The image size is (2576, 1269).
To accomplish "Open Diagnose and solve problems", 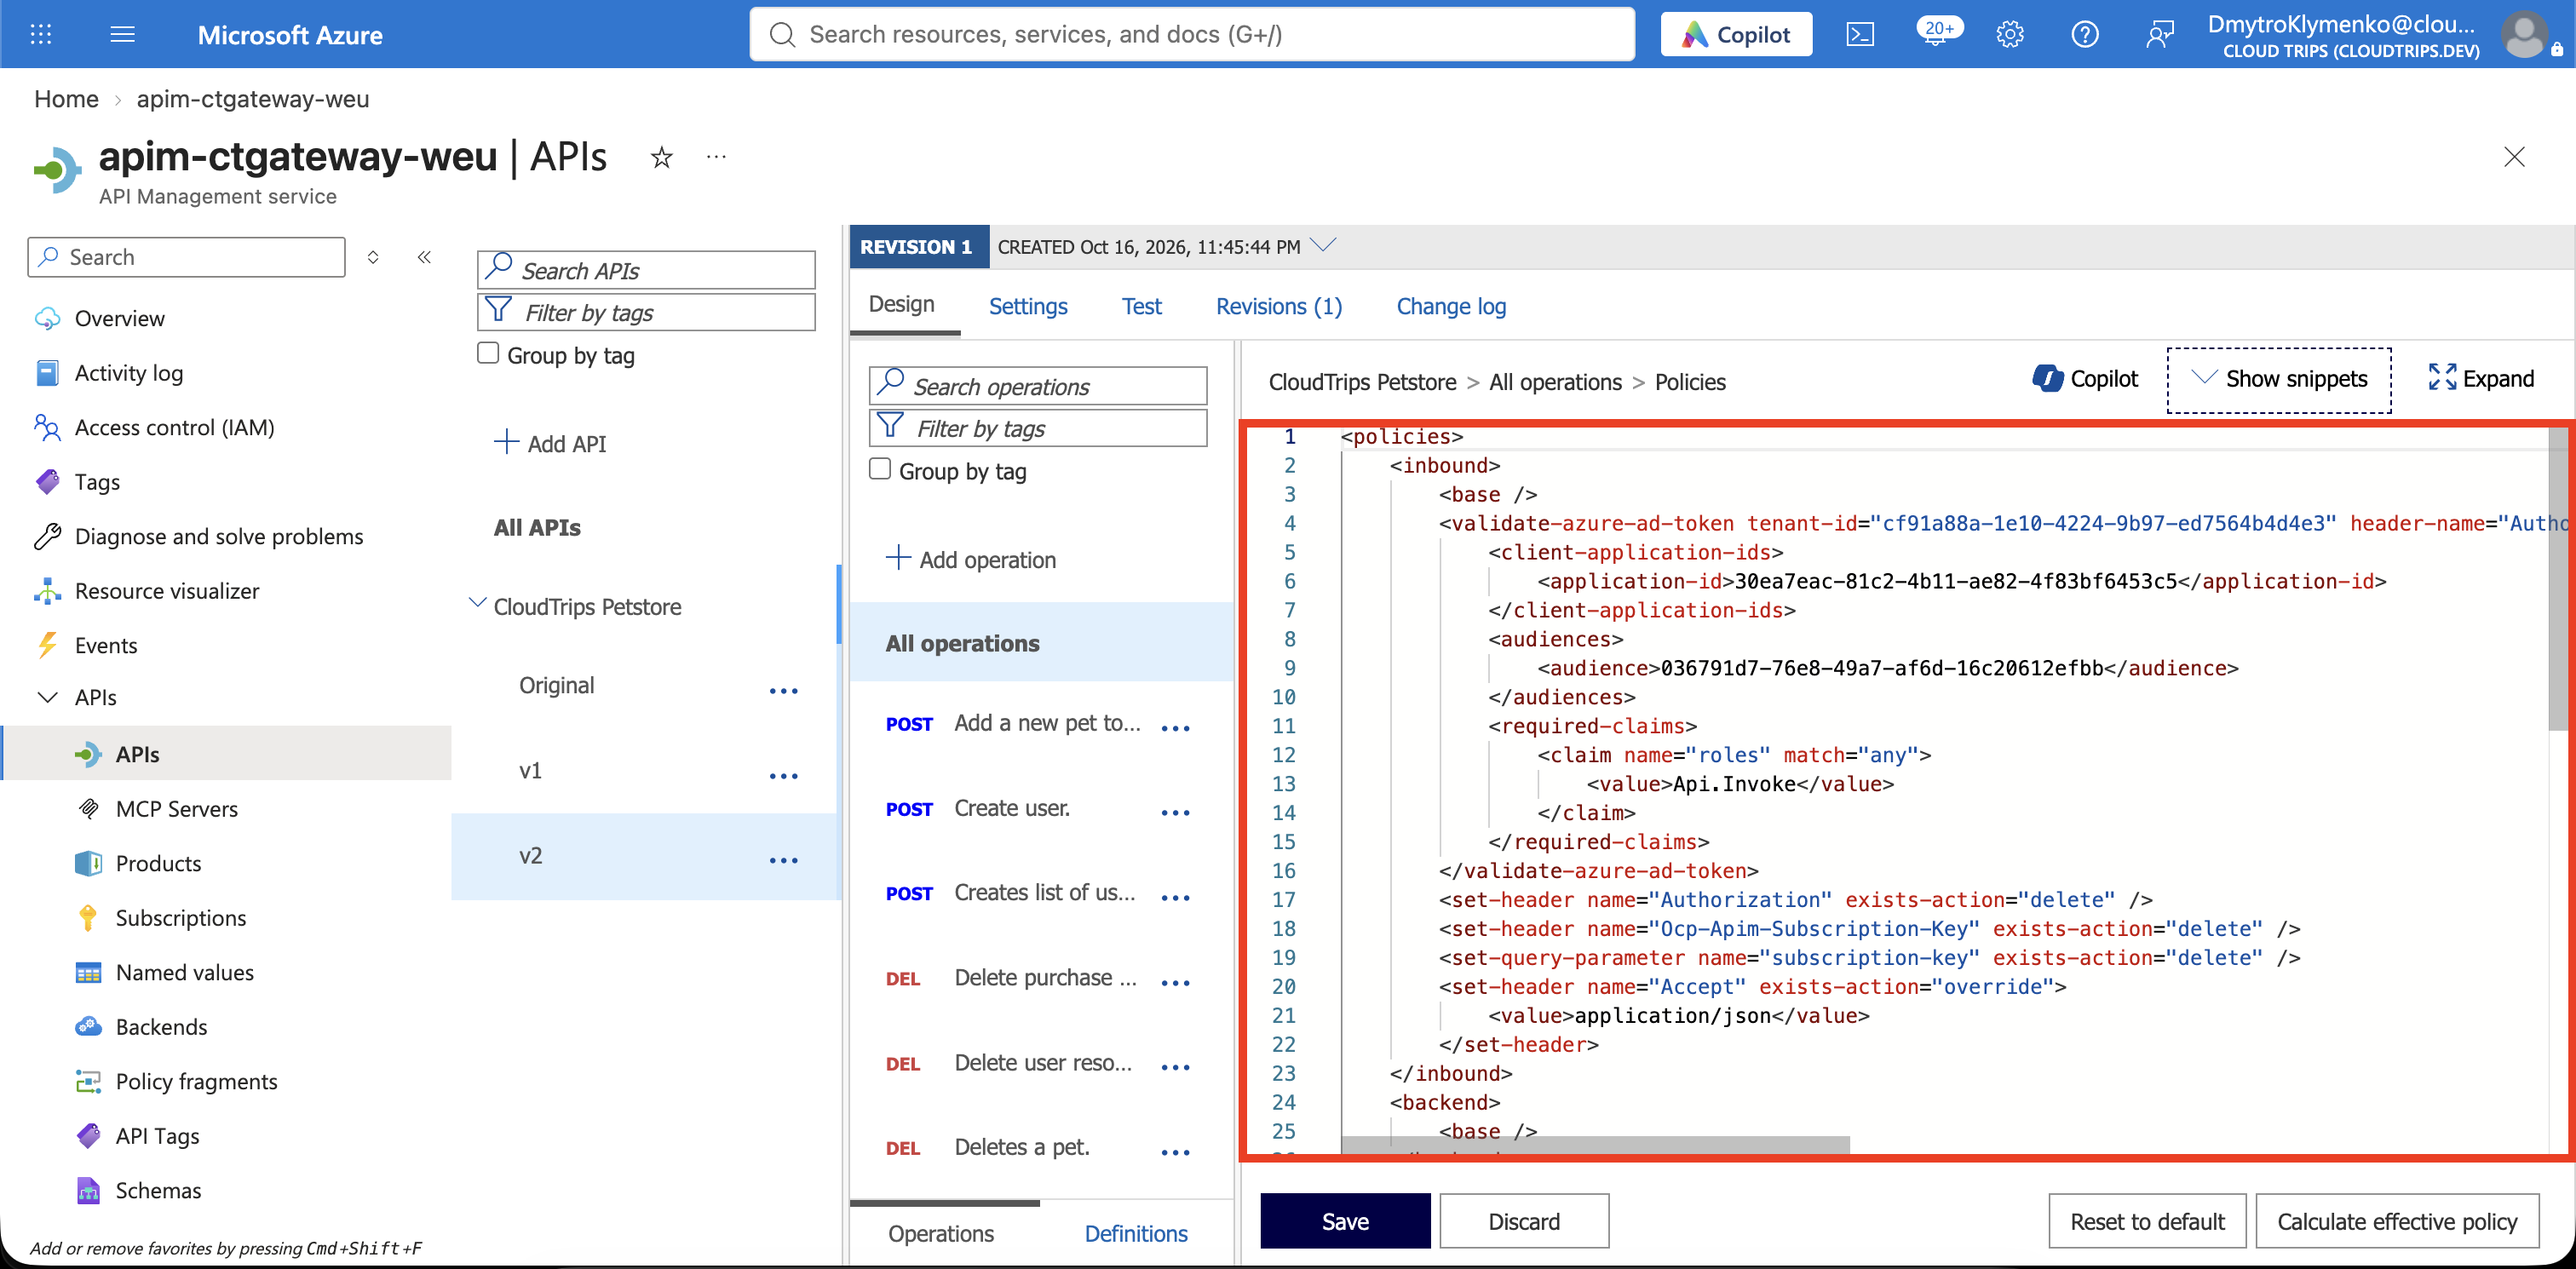I will coord(219,536).
